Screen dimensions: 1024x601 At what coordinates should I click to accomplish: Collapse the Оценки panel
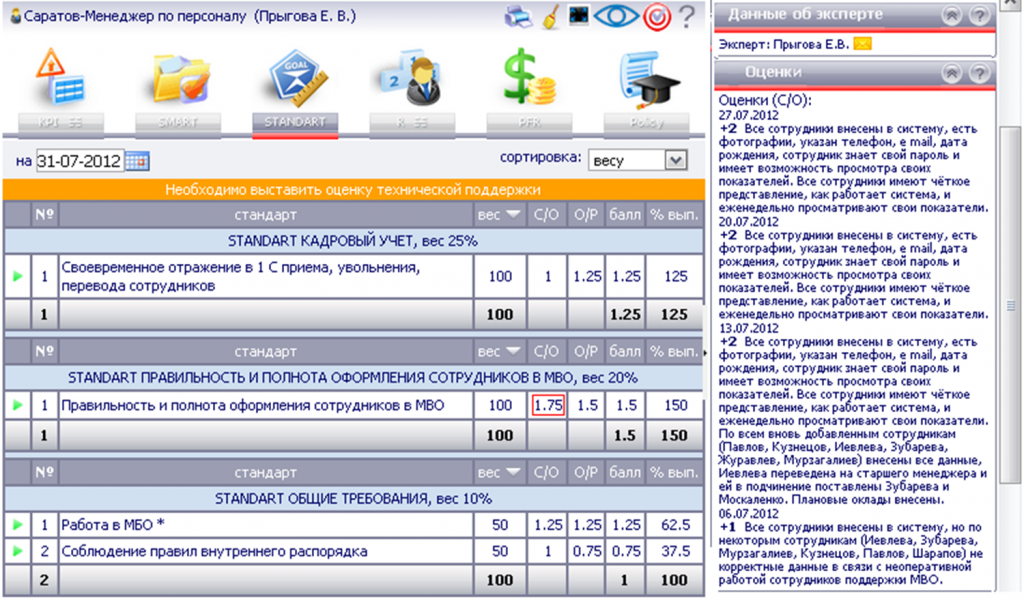(952, 73)
